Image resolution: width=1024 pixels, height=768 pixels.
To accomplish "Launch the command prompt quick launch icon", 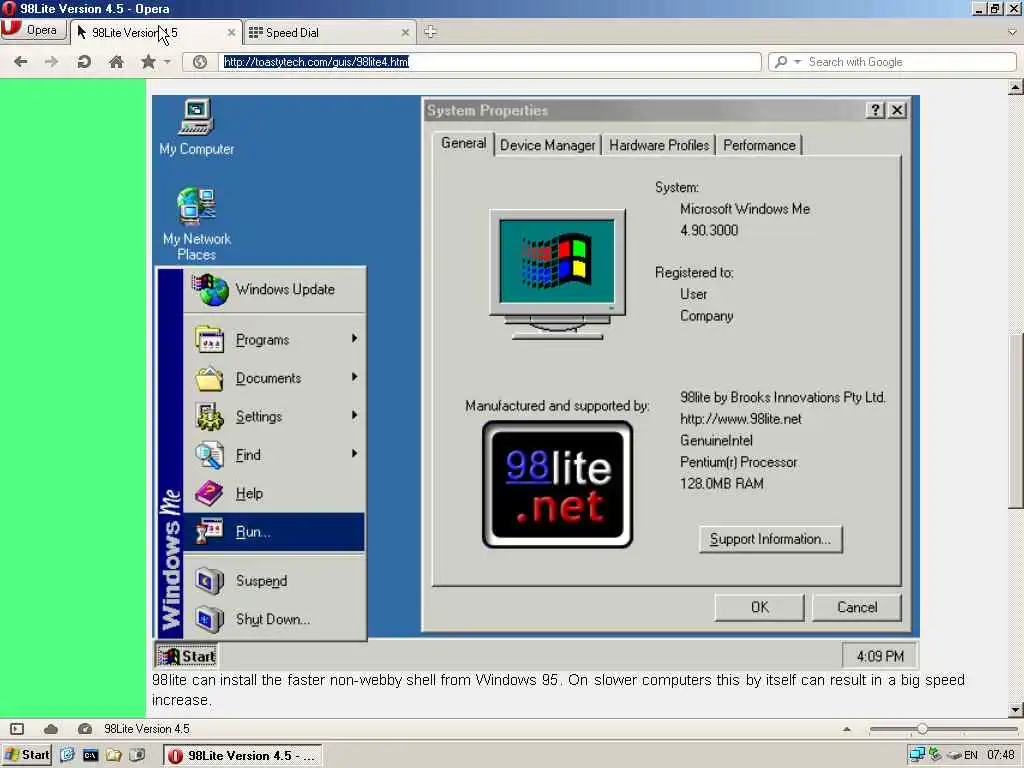I will tap(90, 756).
